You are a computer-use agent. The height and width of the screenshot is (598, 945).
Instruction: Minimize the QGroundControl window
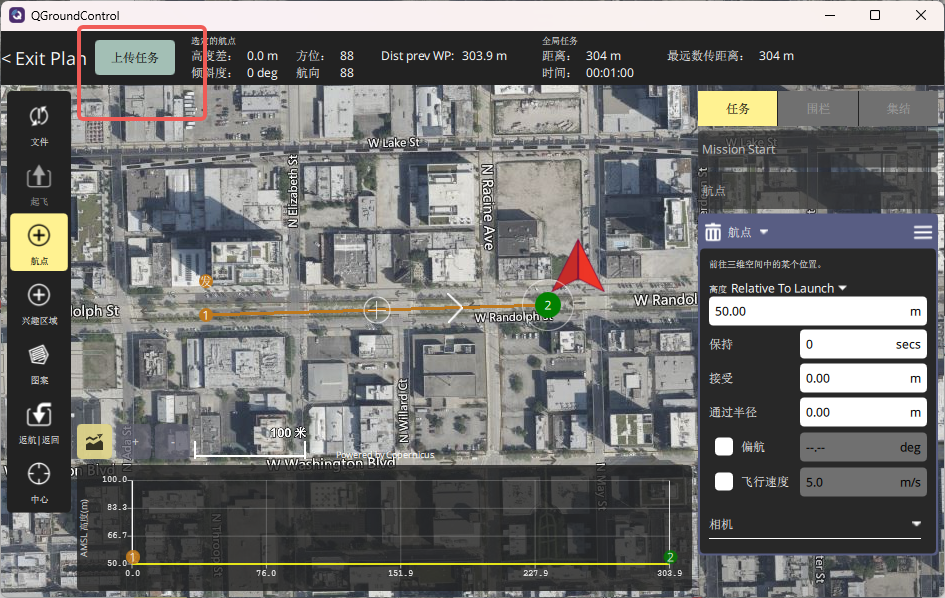point(830,15)
